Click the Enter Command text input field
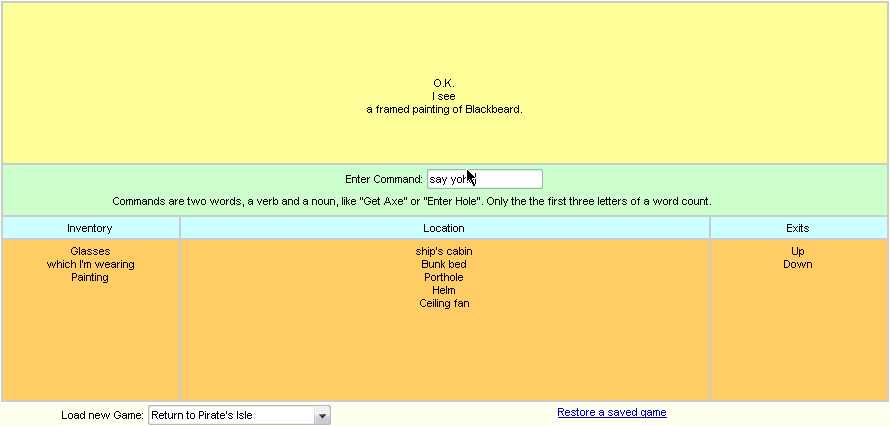Viewport: 890px width, 426px height. click(484, 179)
